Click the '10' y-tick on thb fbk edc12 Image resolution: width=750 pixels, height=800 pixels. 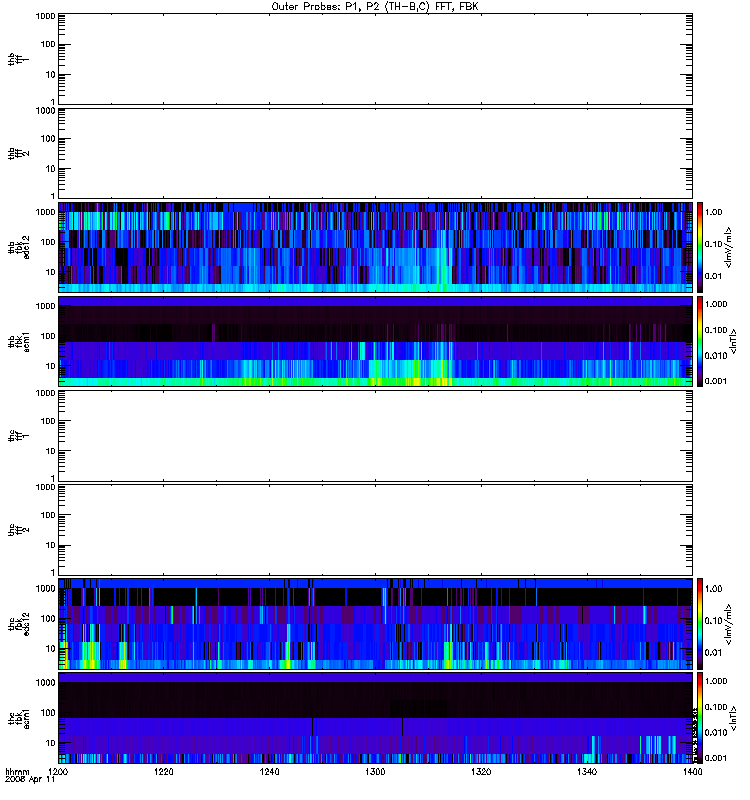pos(51,272)
